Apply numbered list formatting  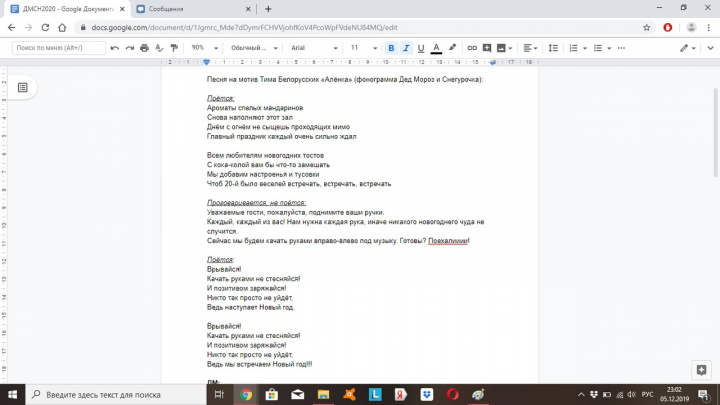[573, 48]
